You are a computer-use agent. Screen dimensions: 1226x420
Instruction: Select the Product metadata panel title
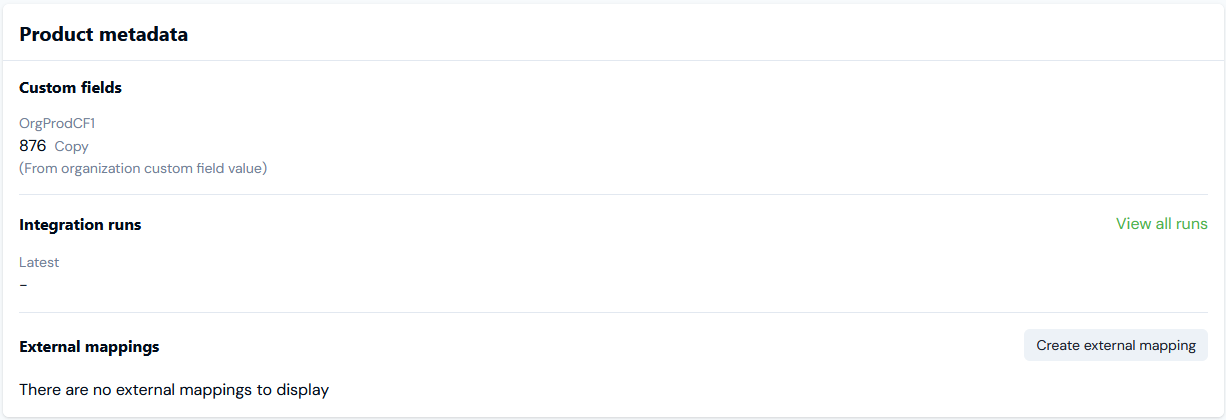(x=103, y=35)
